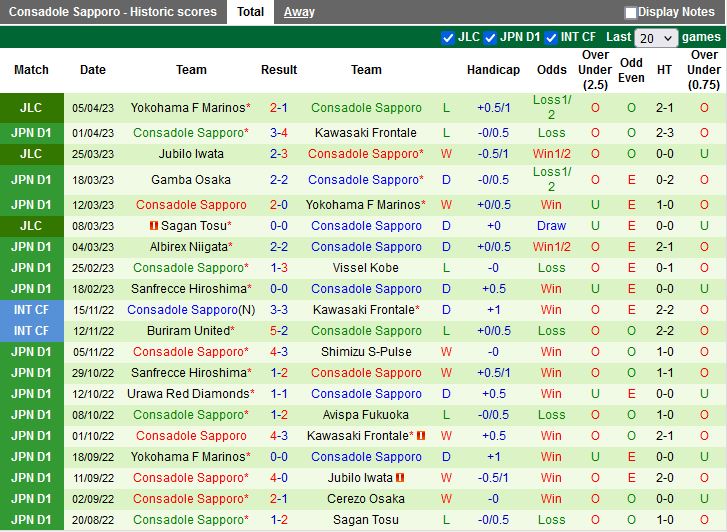Click the 1-2 result on 29/10/22
This screenshot has height=532, width=727.
click(x=279, y=373)
